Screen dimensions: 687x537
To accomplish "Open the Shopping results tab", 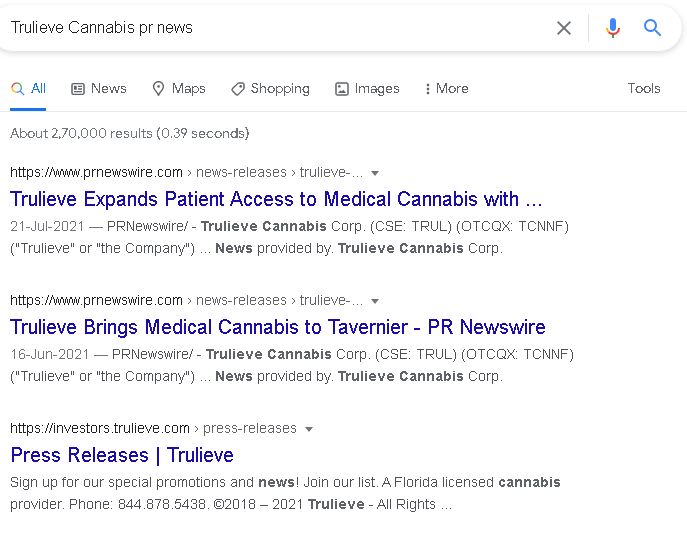I will coord(270,88).
